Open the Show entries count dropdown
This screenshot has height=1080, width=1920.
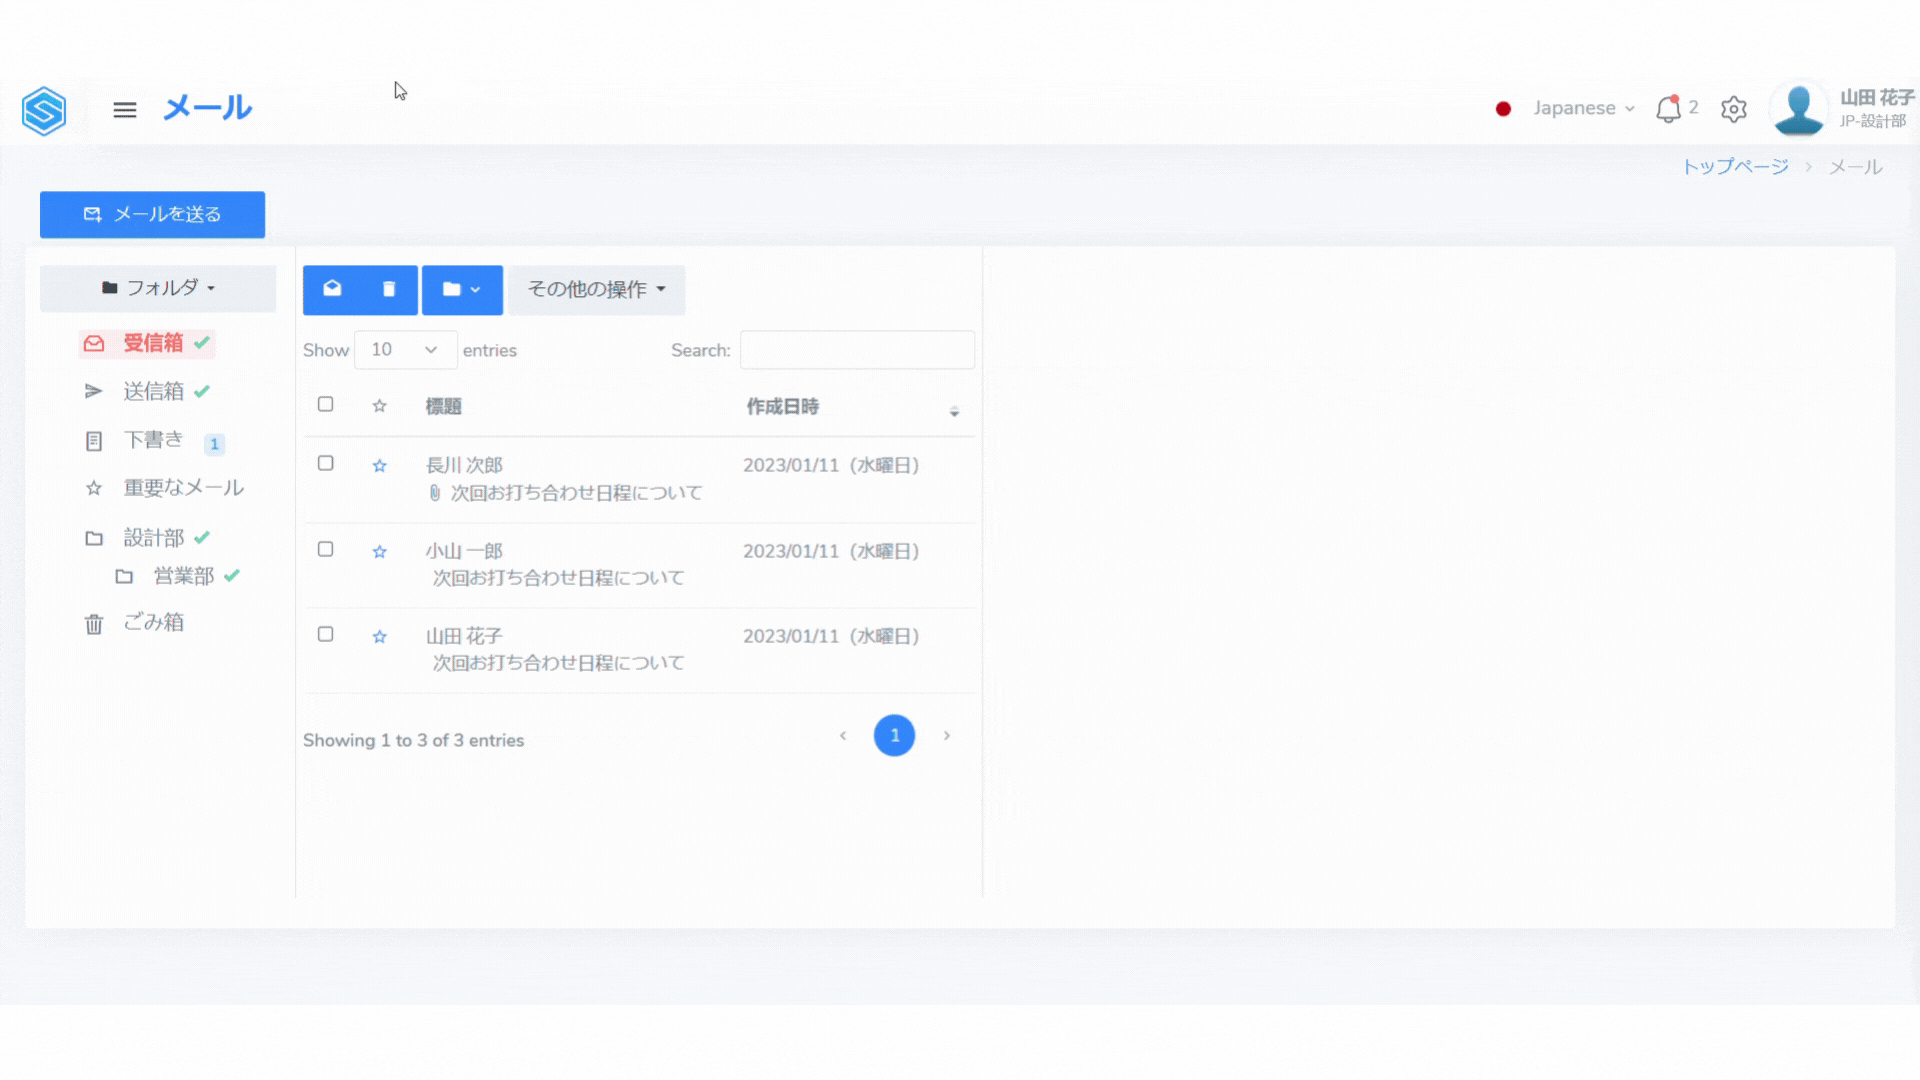405,350
